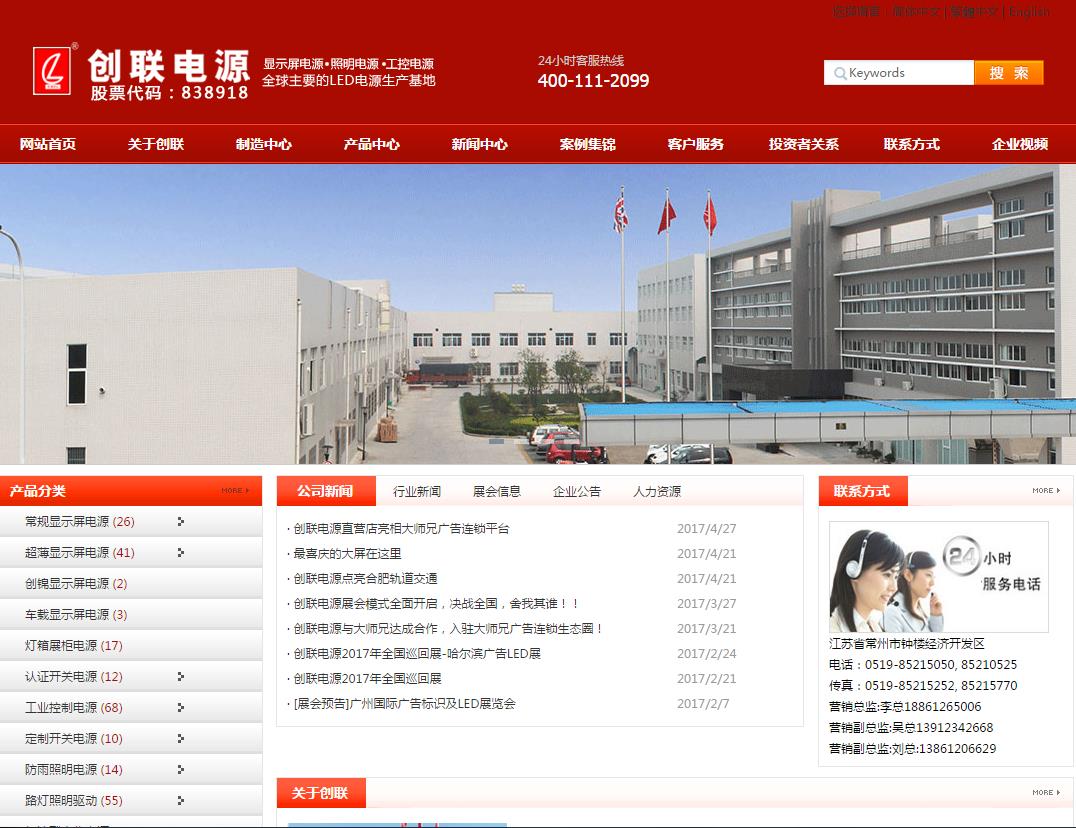Open news 创联电源直营店亮相大师兄广告连锁平台
1076x828 pixels.
pos(401,528)
